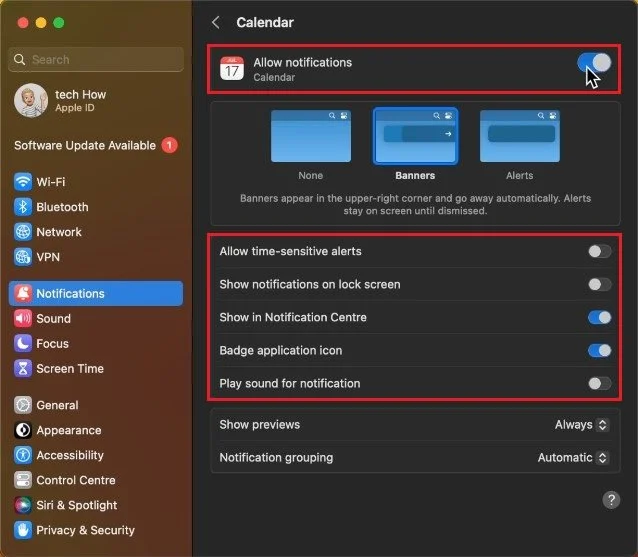Click the Network globe icon
The image size is (638, 557).
(23, 232)
